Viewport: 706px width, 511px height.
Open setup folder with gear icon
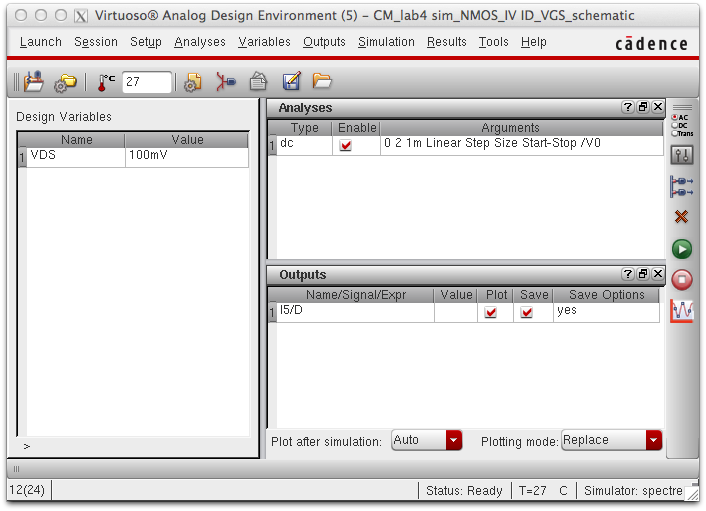coord(65,83)
